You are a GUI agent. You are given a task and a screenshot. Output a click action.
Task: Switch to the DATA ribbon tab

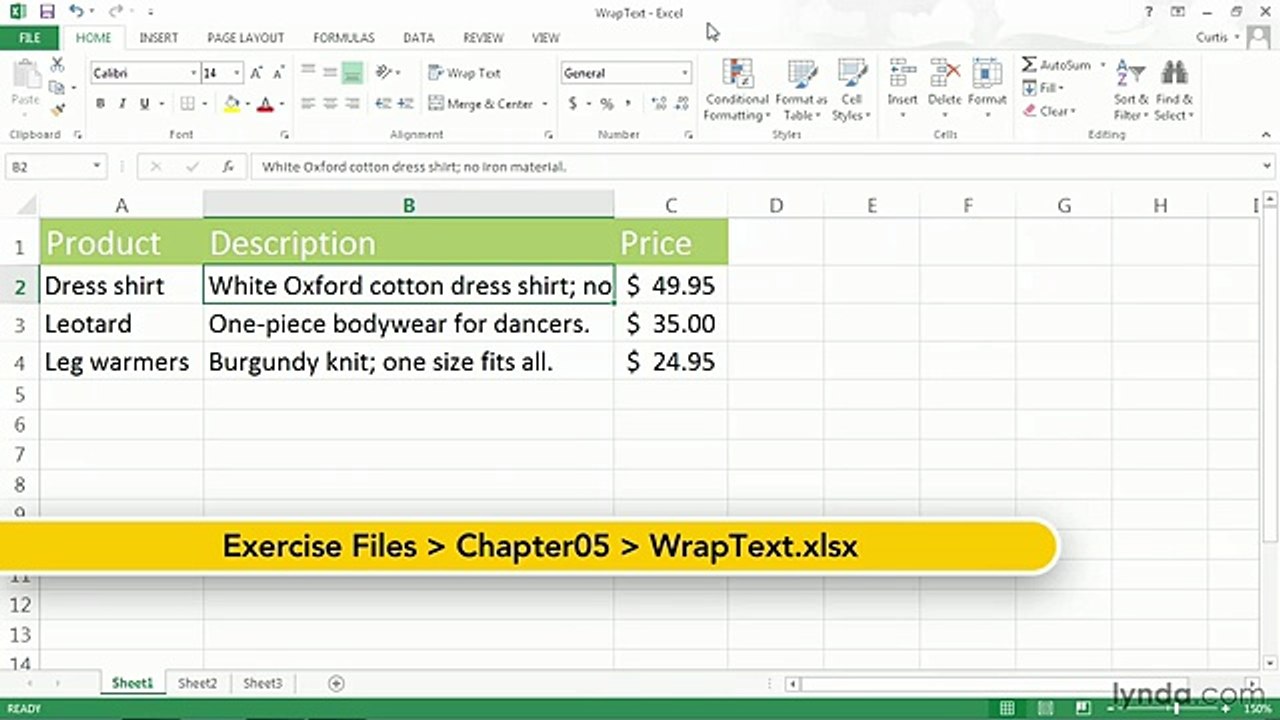coord(418,38)
